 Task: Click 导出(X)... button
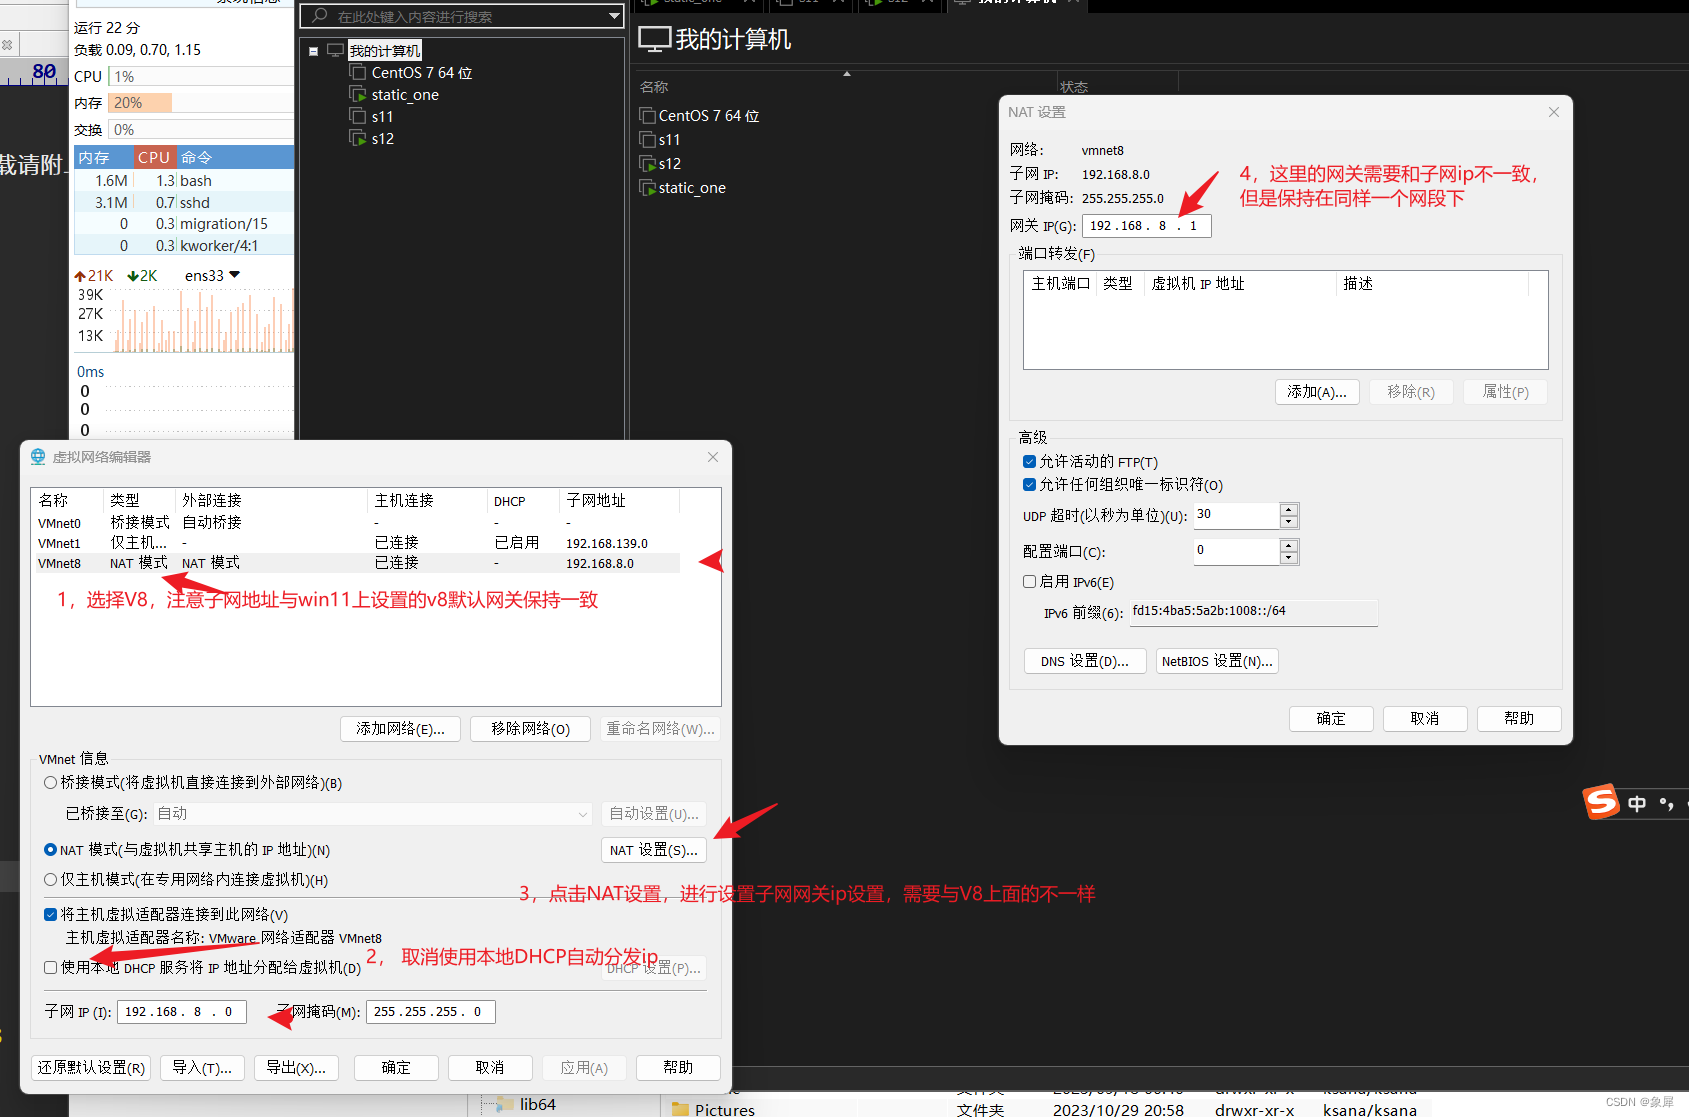point(296,1068)
